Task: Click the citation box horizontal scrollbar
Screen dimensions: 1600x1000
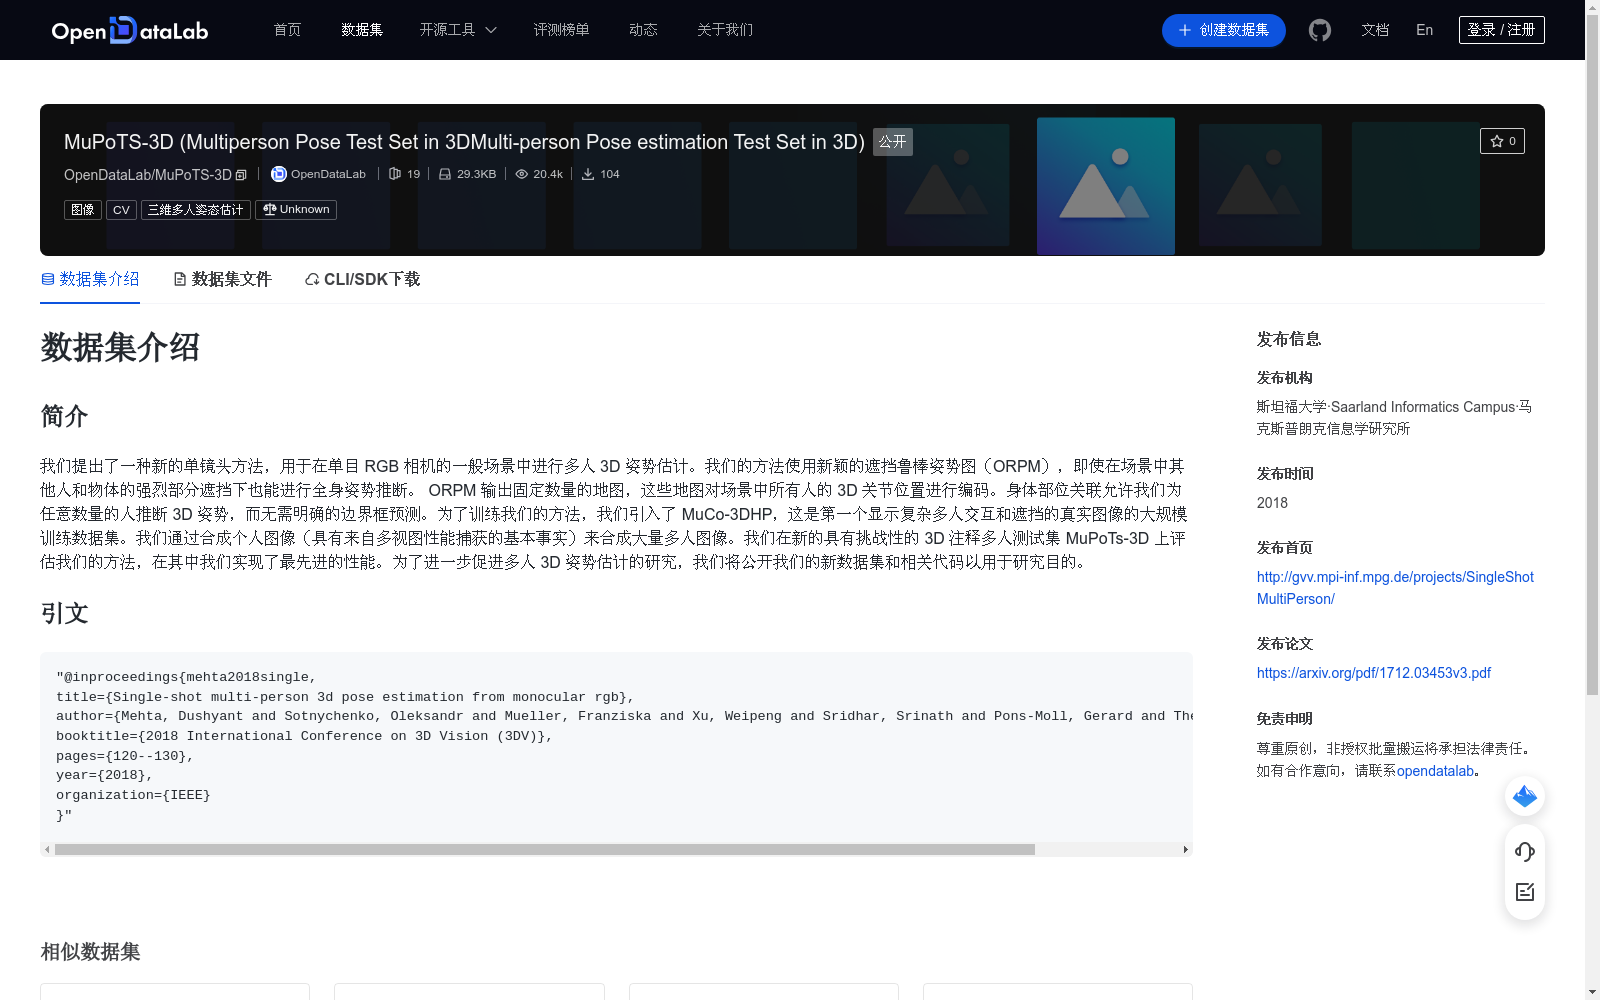Action: 545,849
